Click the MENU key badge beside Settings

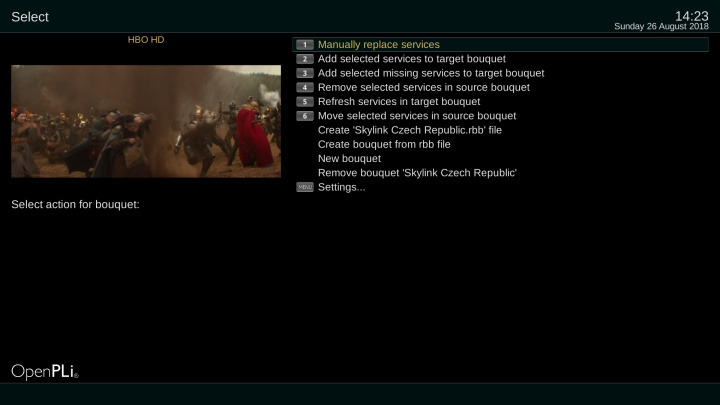pyautogui.click(x=304, y=187)
